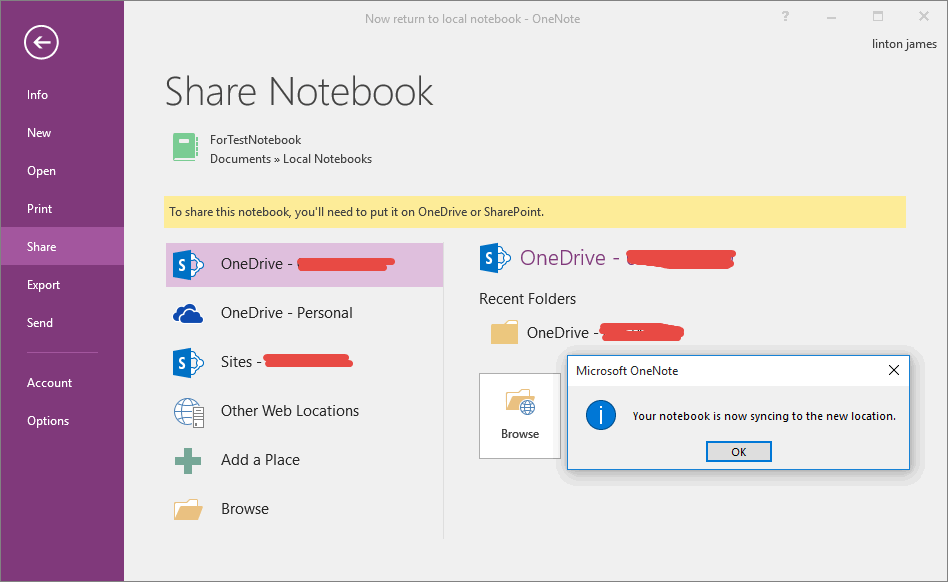Select Other Web Locations entry
Image resolution: width=948 pixels, height=582 pixels.
[304, 411]
